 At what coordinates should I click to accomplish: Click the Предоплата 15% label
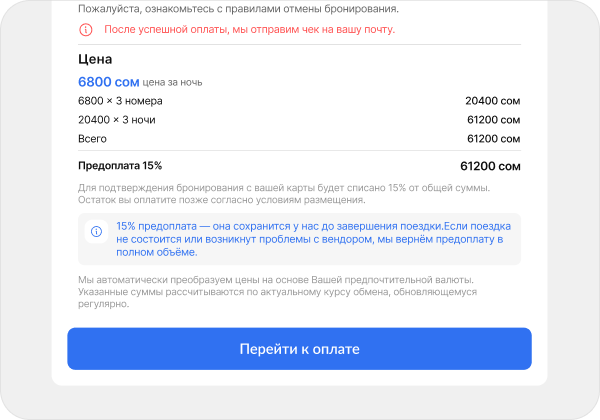(119, 166)
